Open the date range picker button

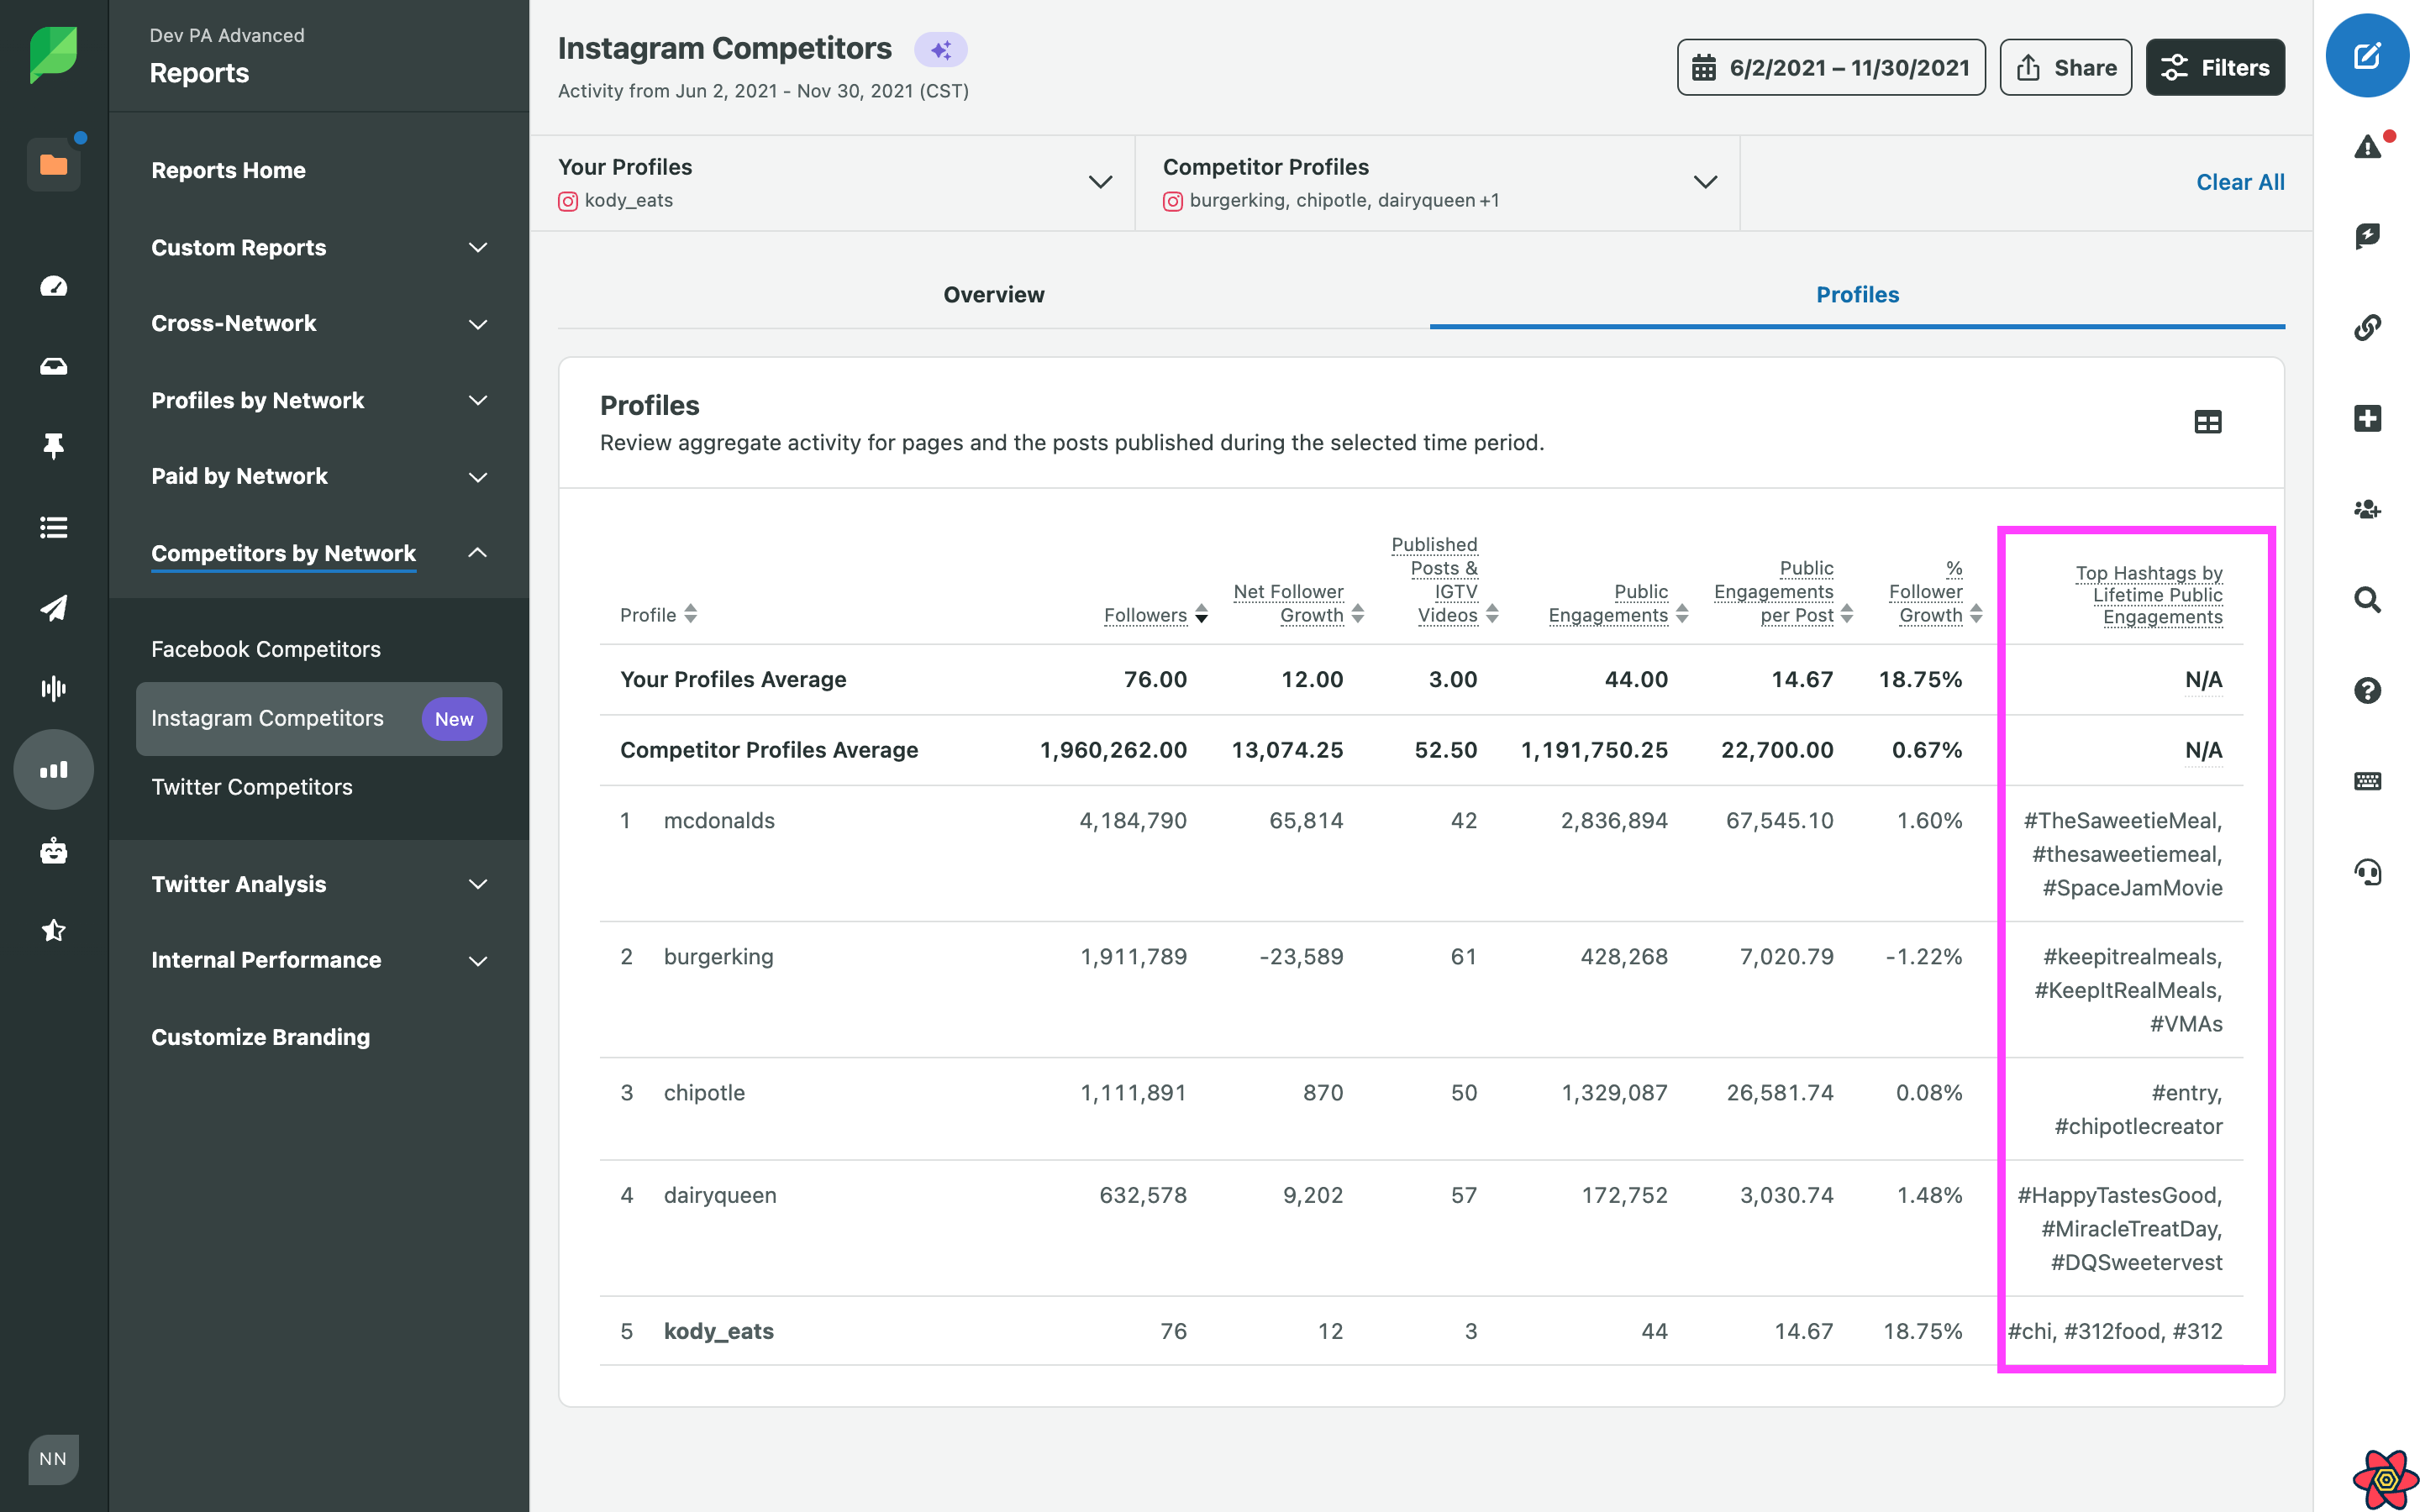[1830, 67]
